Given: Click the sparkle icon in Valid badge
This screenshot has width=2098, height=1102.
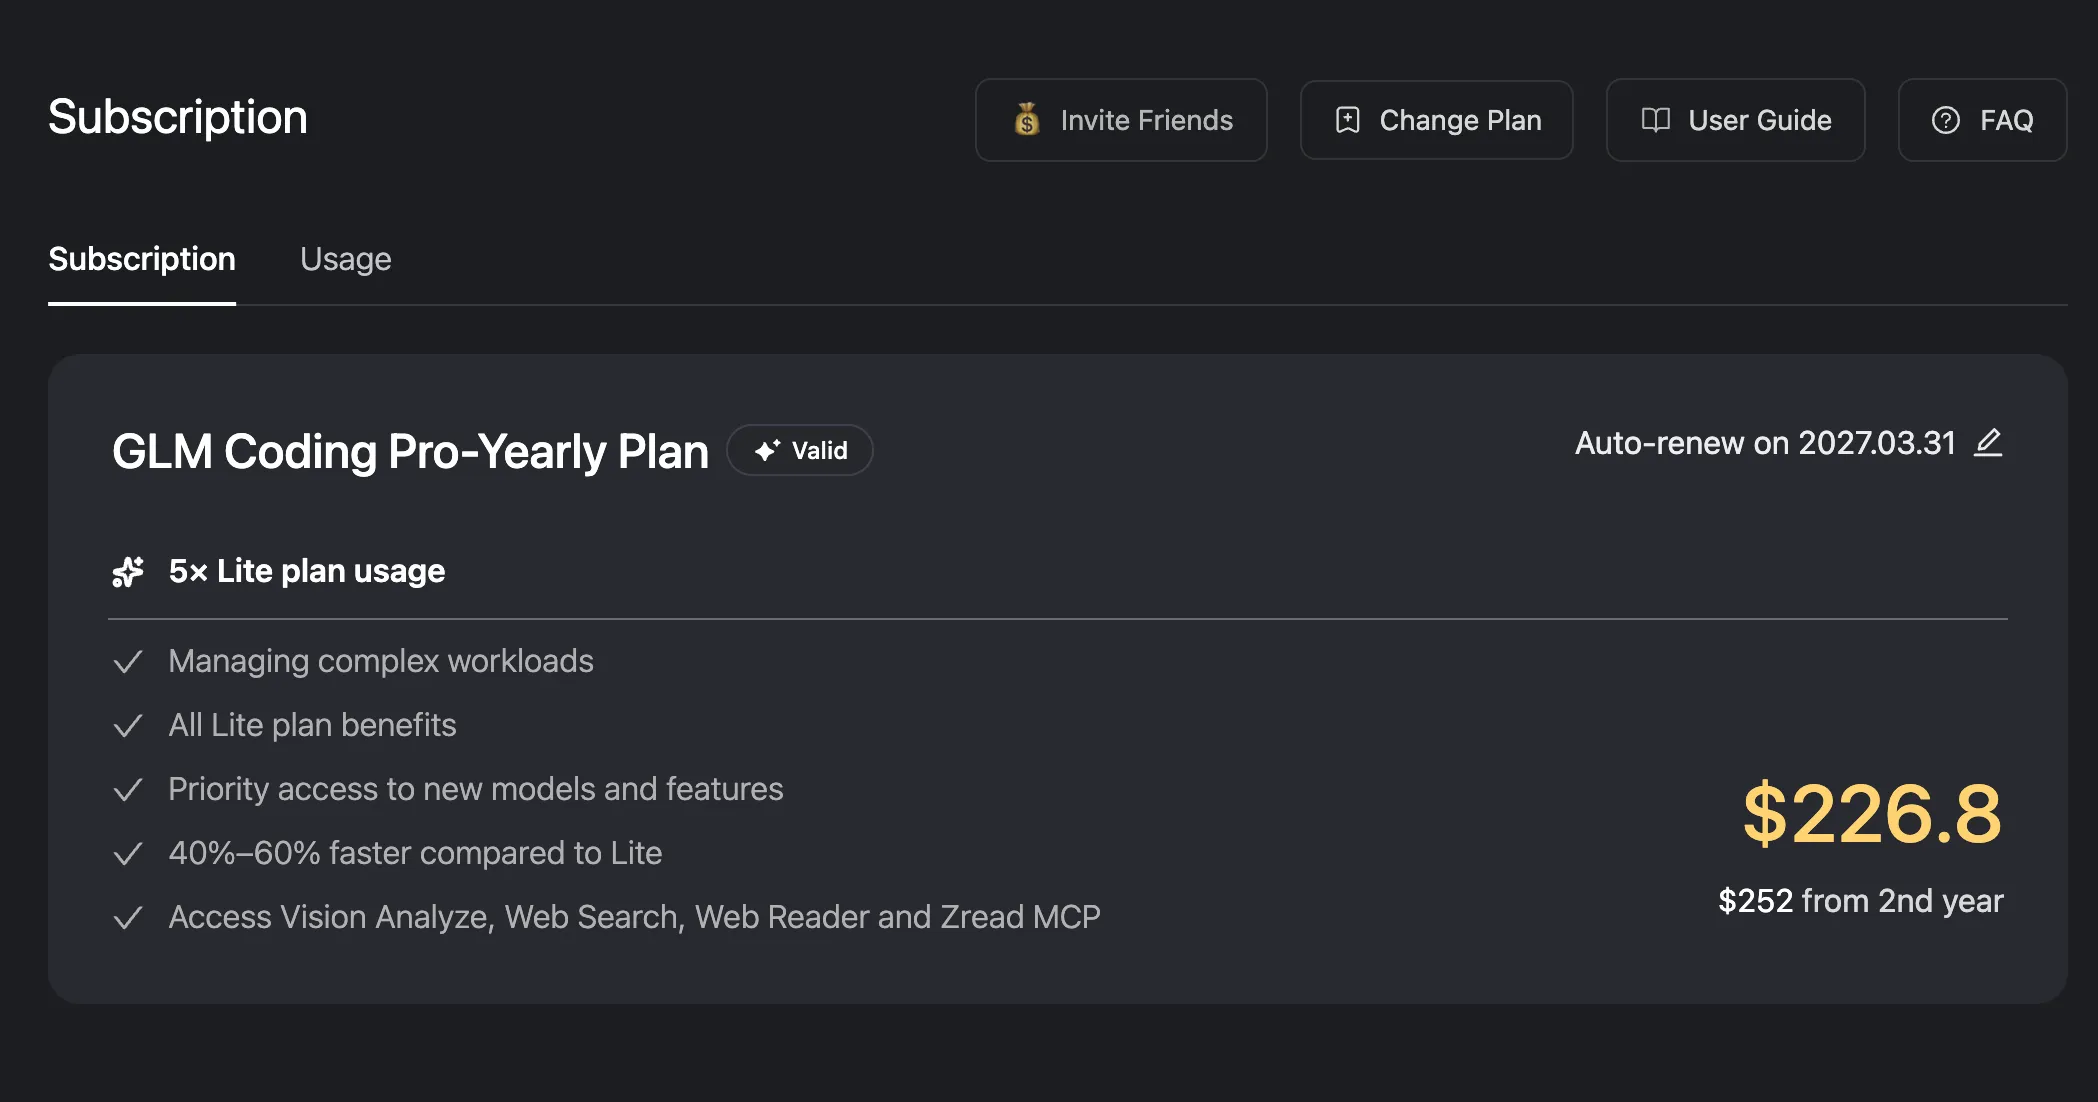Looking at the screenshot, I should click(767, 451).
